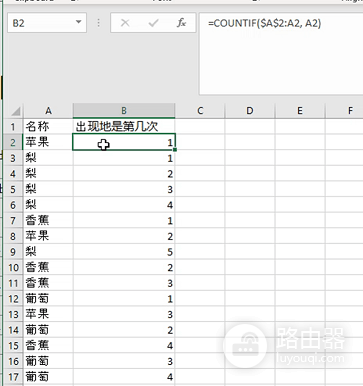Click the Name Box showing B2
363x386 pixels.
coord(47,23)
